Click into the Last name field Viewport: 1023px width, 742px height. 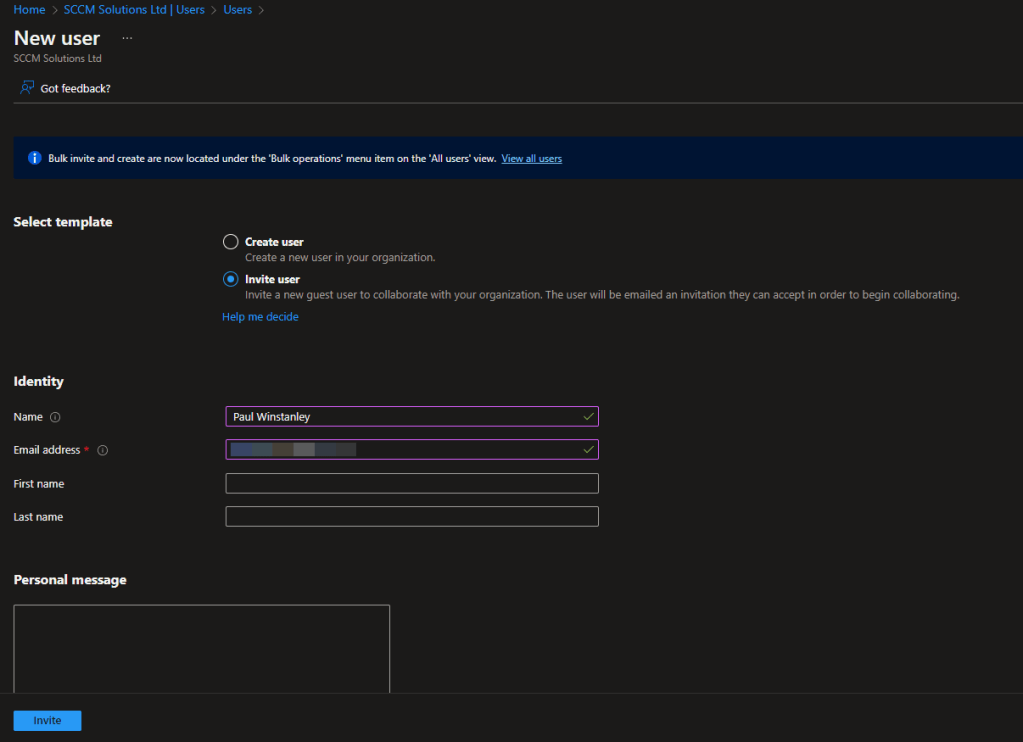tap(412, 517)
